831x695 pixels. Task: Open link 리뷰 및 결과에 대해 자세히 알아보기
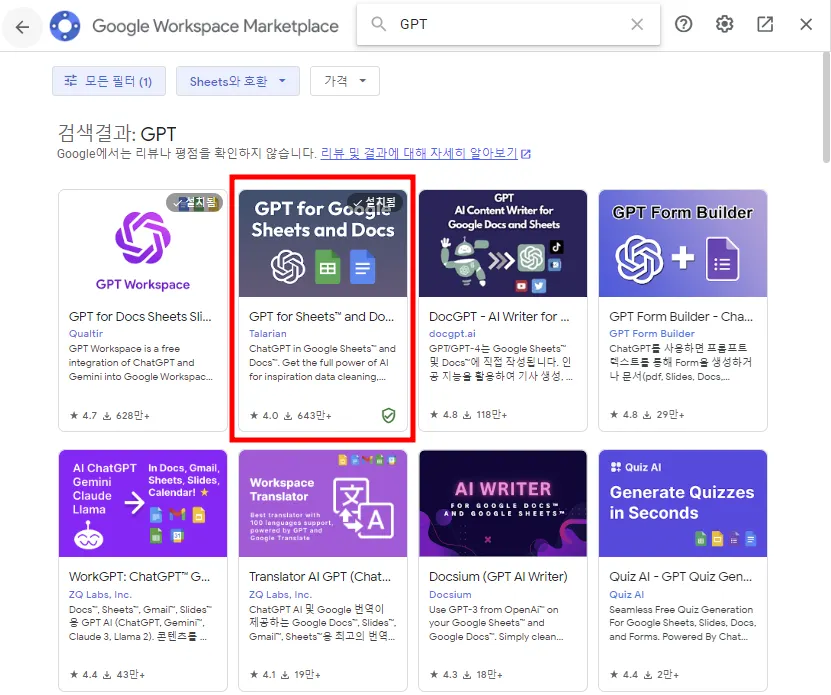click(419, 153)
